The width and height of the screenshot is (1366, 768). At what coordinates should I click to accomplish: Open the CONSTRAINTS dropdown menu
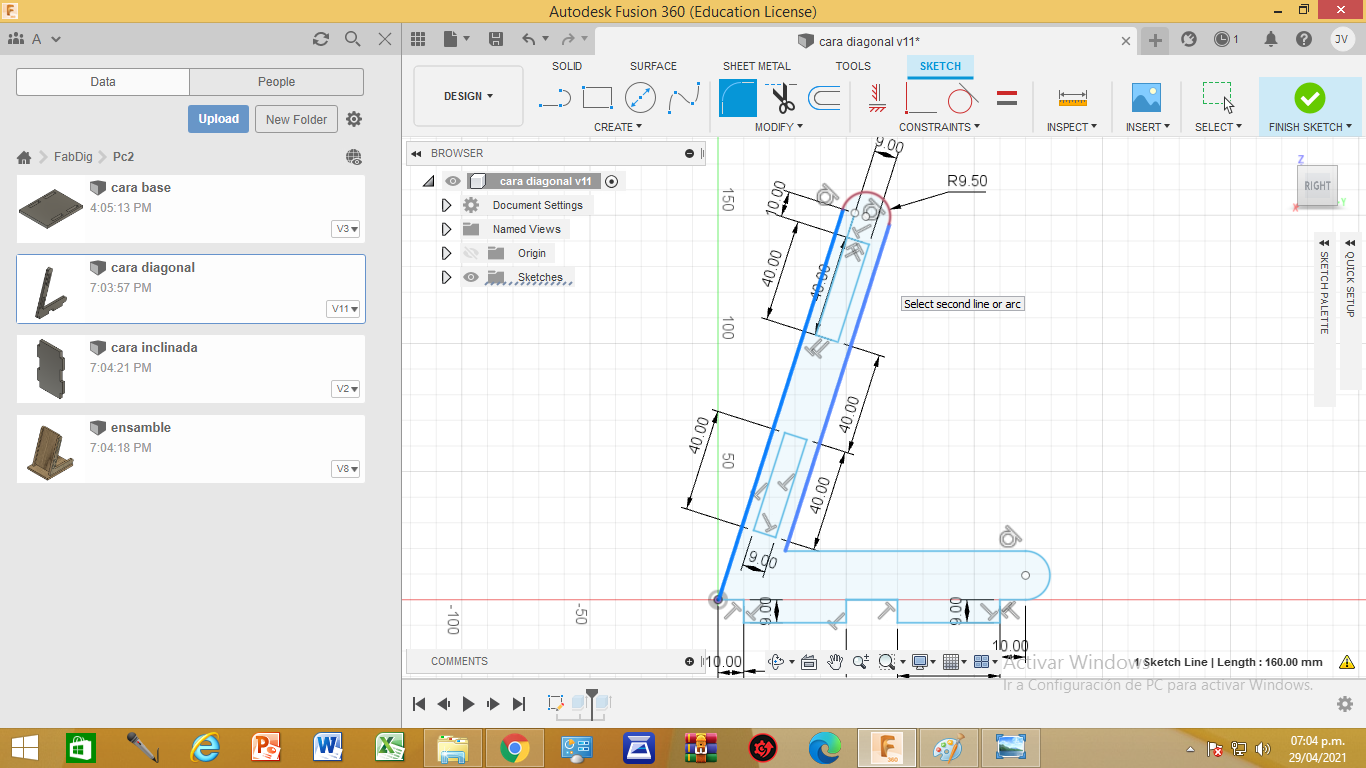[939, 127]
